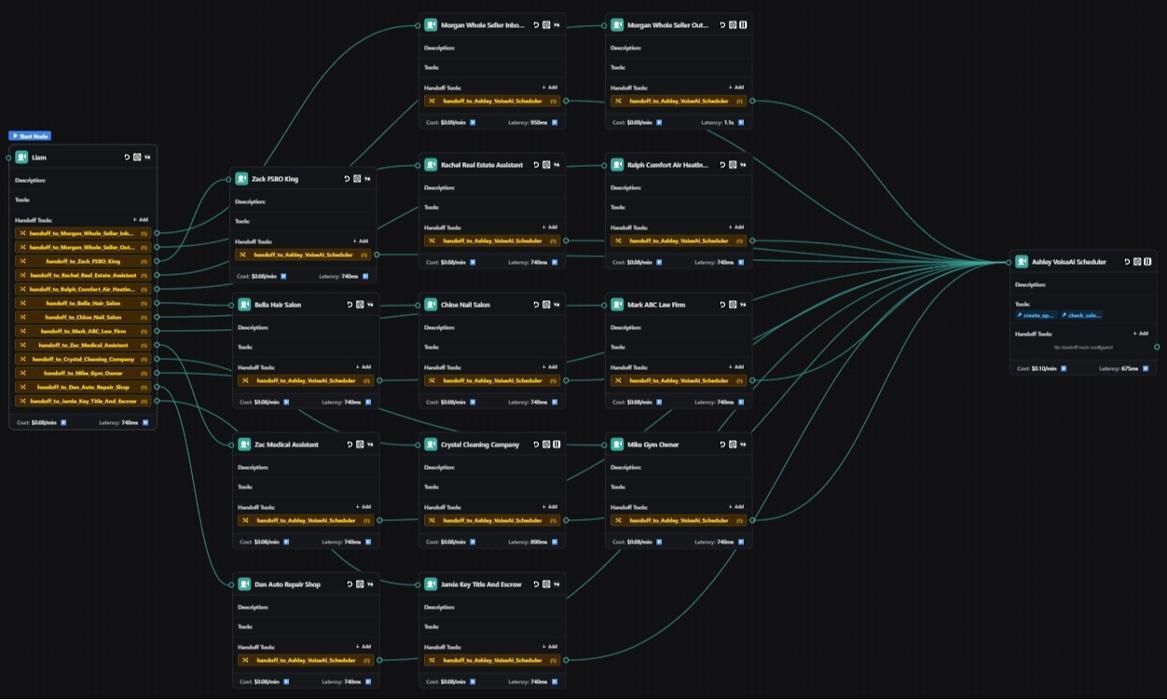Click the refresh icon on Ralph Comfort Air Heating header
The width and height of the screenshot is (1167, 700).
(x=722, y=165)
